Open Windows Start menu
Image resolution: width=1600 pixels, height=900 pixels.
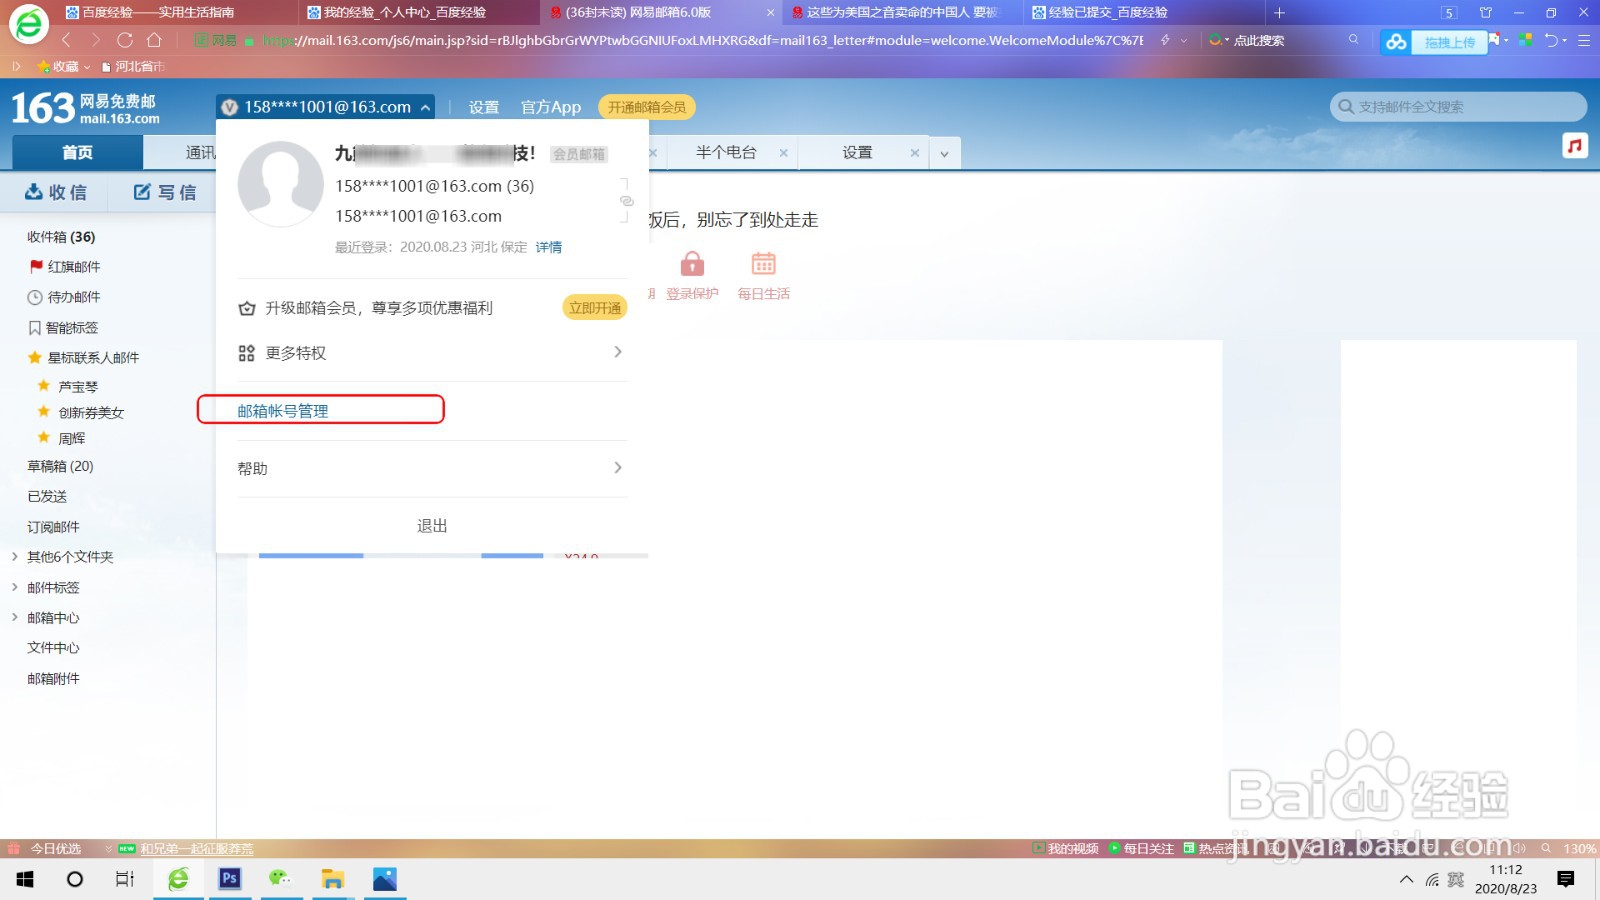click(x=25, y=879)
